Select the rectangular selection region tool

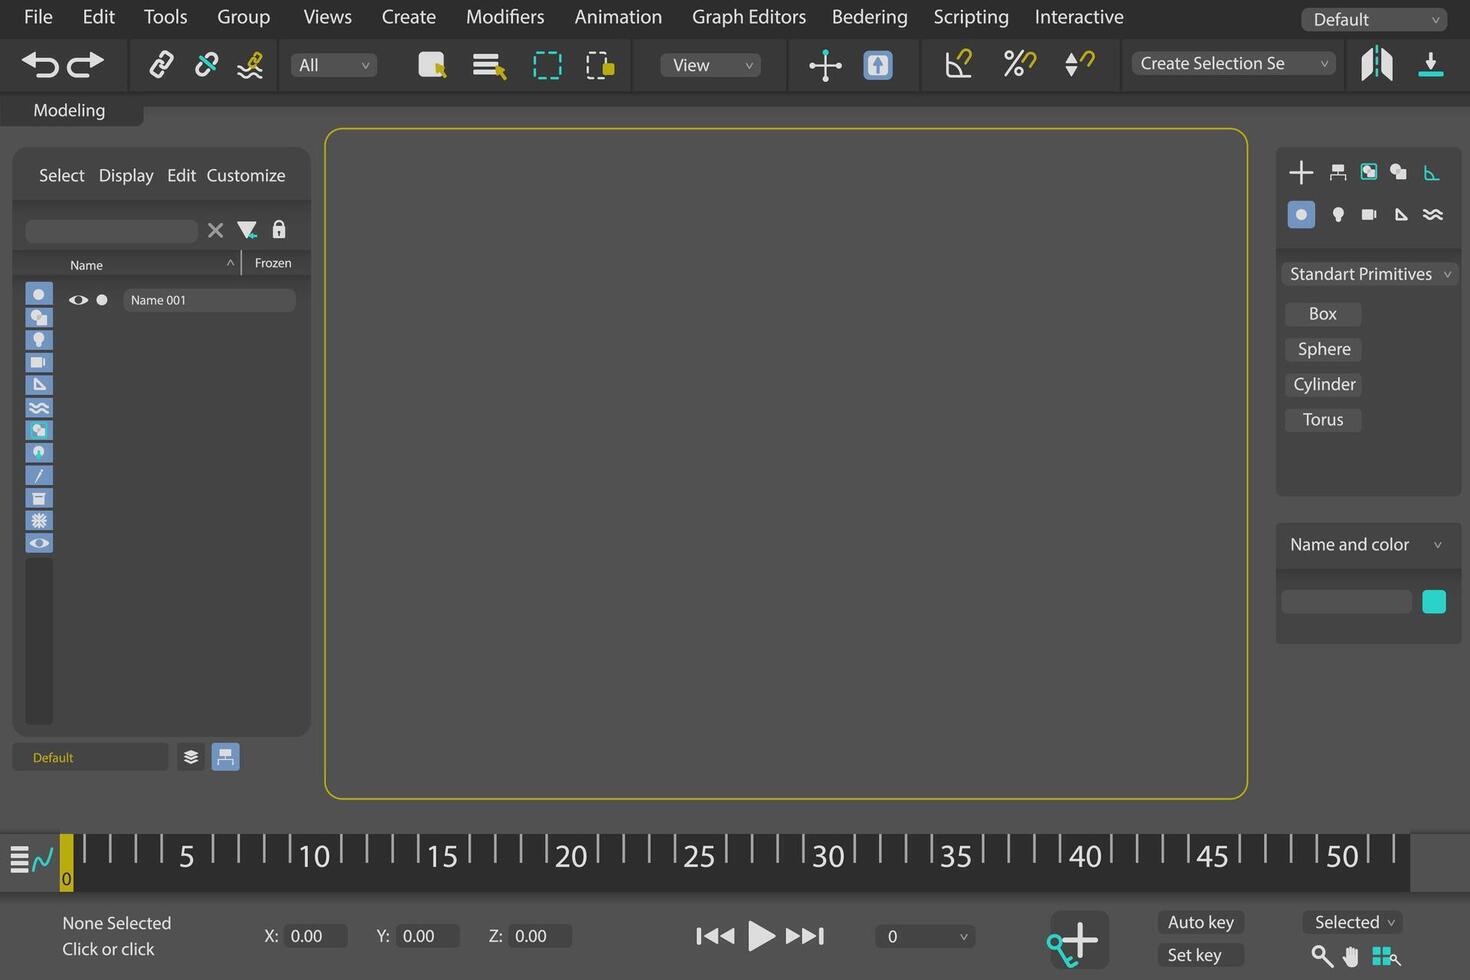(547, 64)
